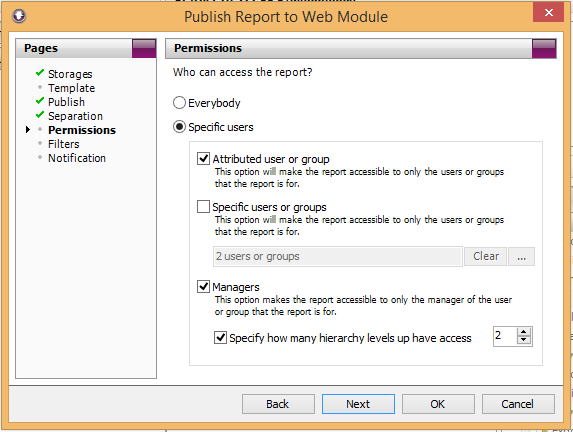The height and width of the screenshot is (432, 573).
Task: Click the black arrow marker beside Permissions
Action: point(28,129)
